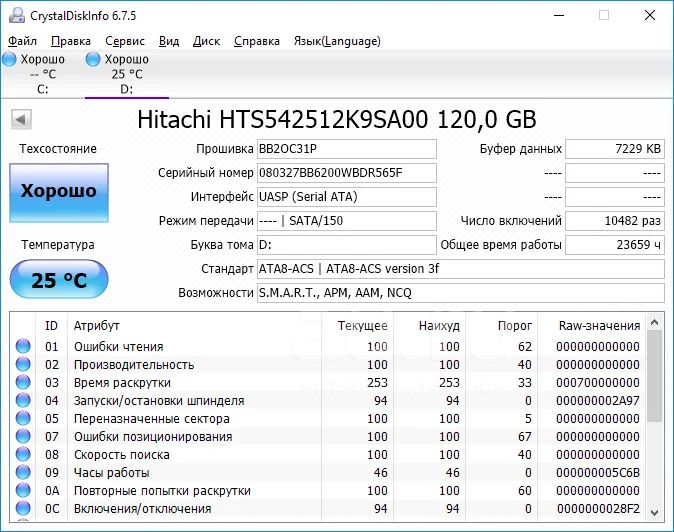
Task: Select the Повторные попытки раскрутки row
Action: 328,491
